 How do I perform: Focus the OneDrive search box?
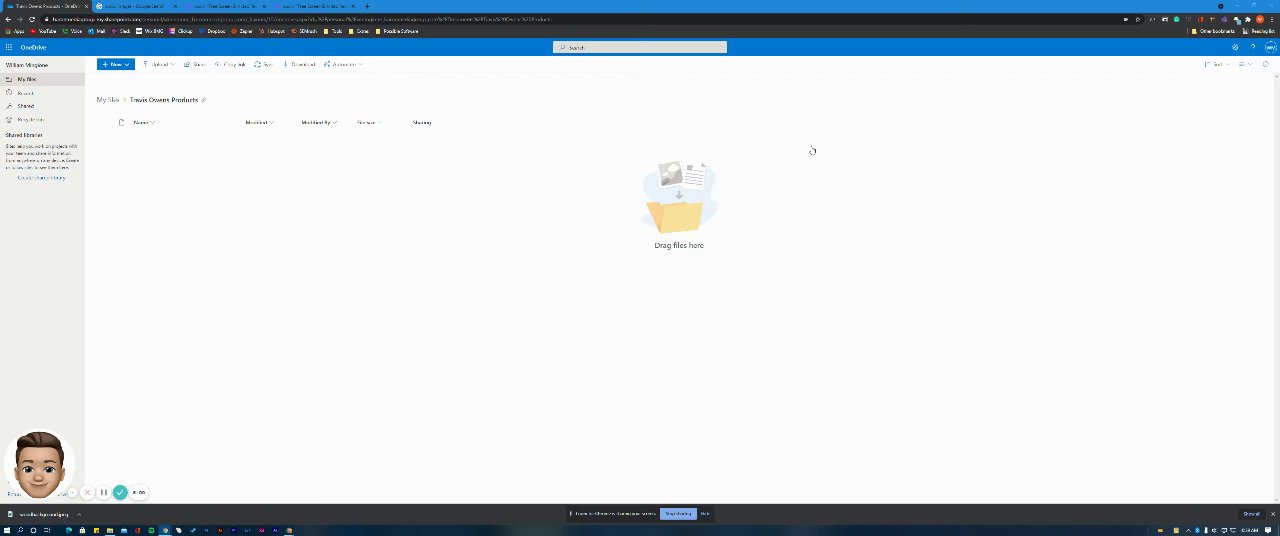coord(640,47)
